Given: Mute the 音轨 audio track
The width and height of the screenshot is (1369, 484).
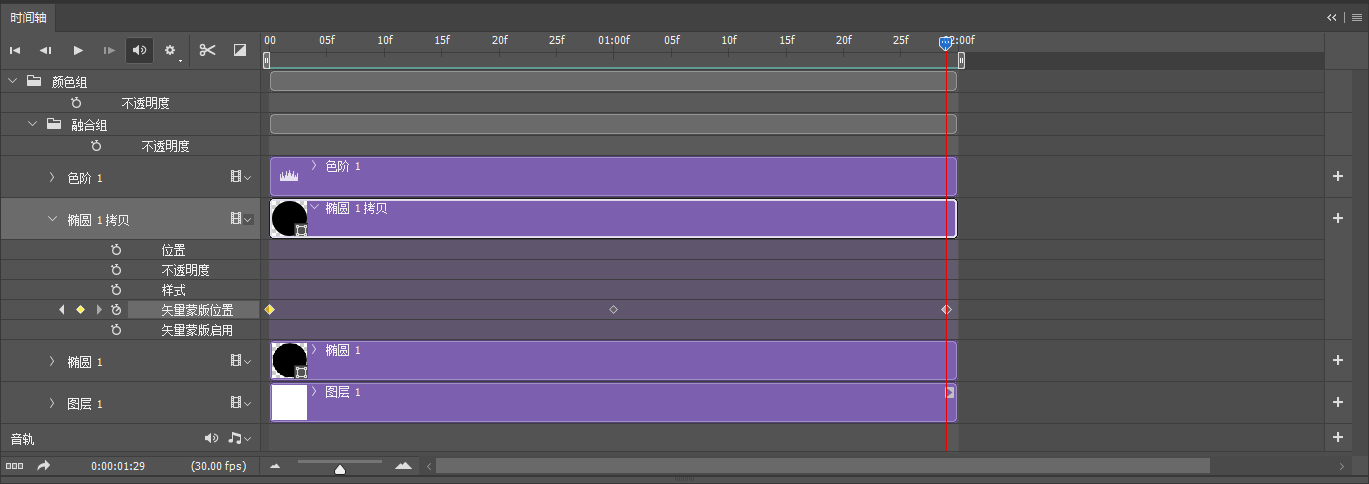Looking at the screenshot, I should [x=211, y=438].
